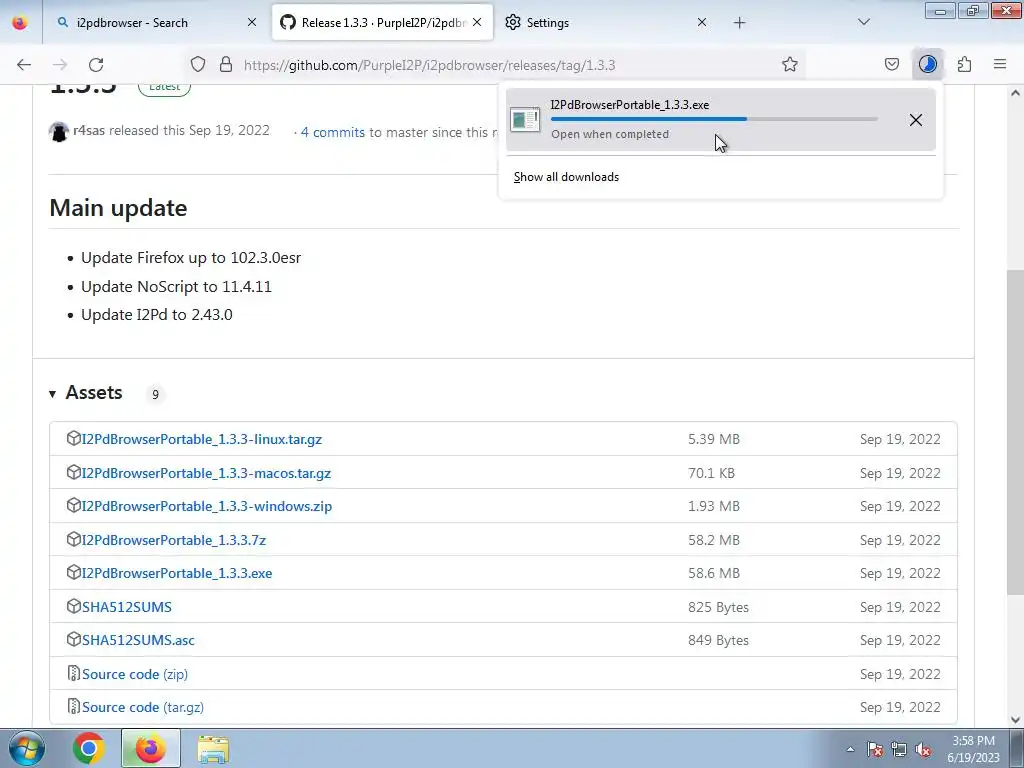The image size is (1024, 768).
Task: Click the page vertical scrollbar thumb
Action: (1015, 432)
